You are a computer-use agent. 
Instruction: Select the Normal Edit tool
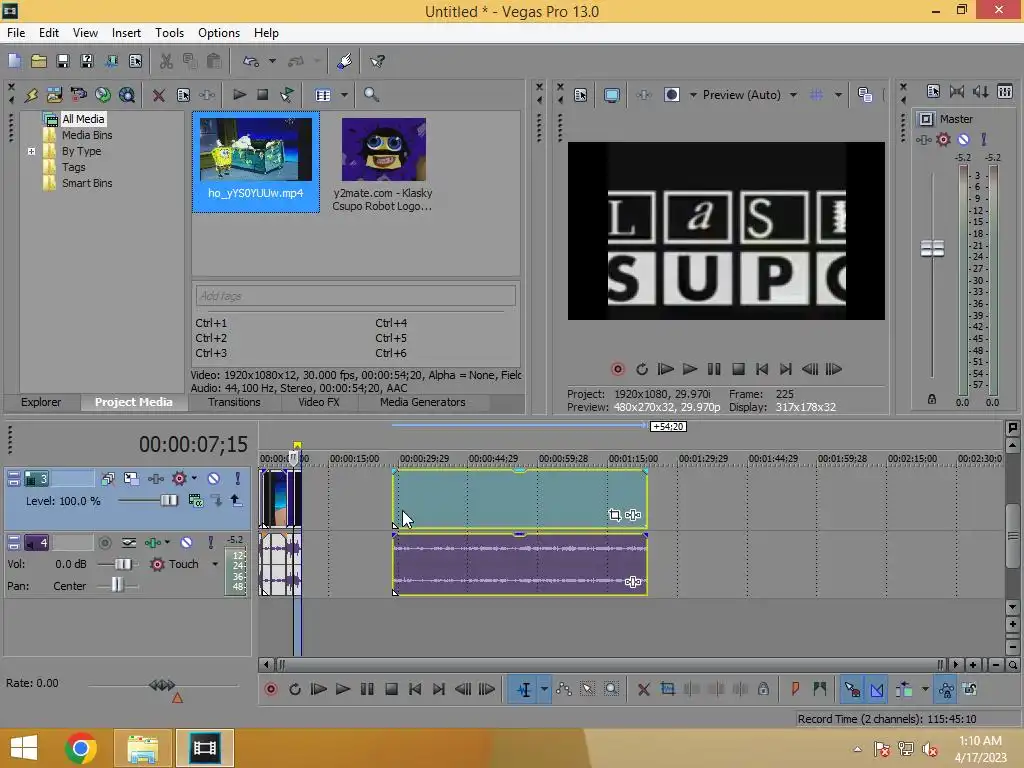pos(524,689)
